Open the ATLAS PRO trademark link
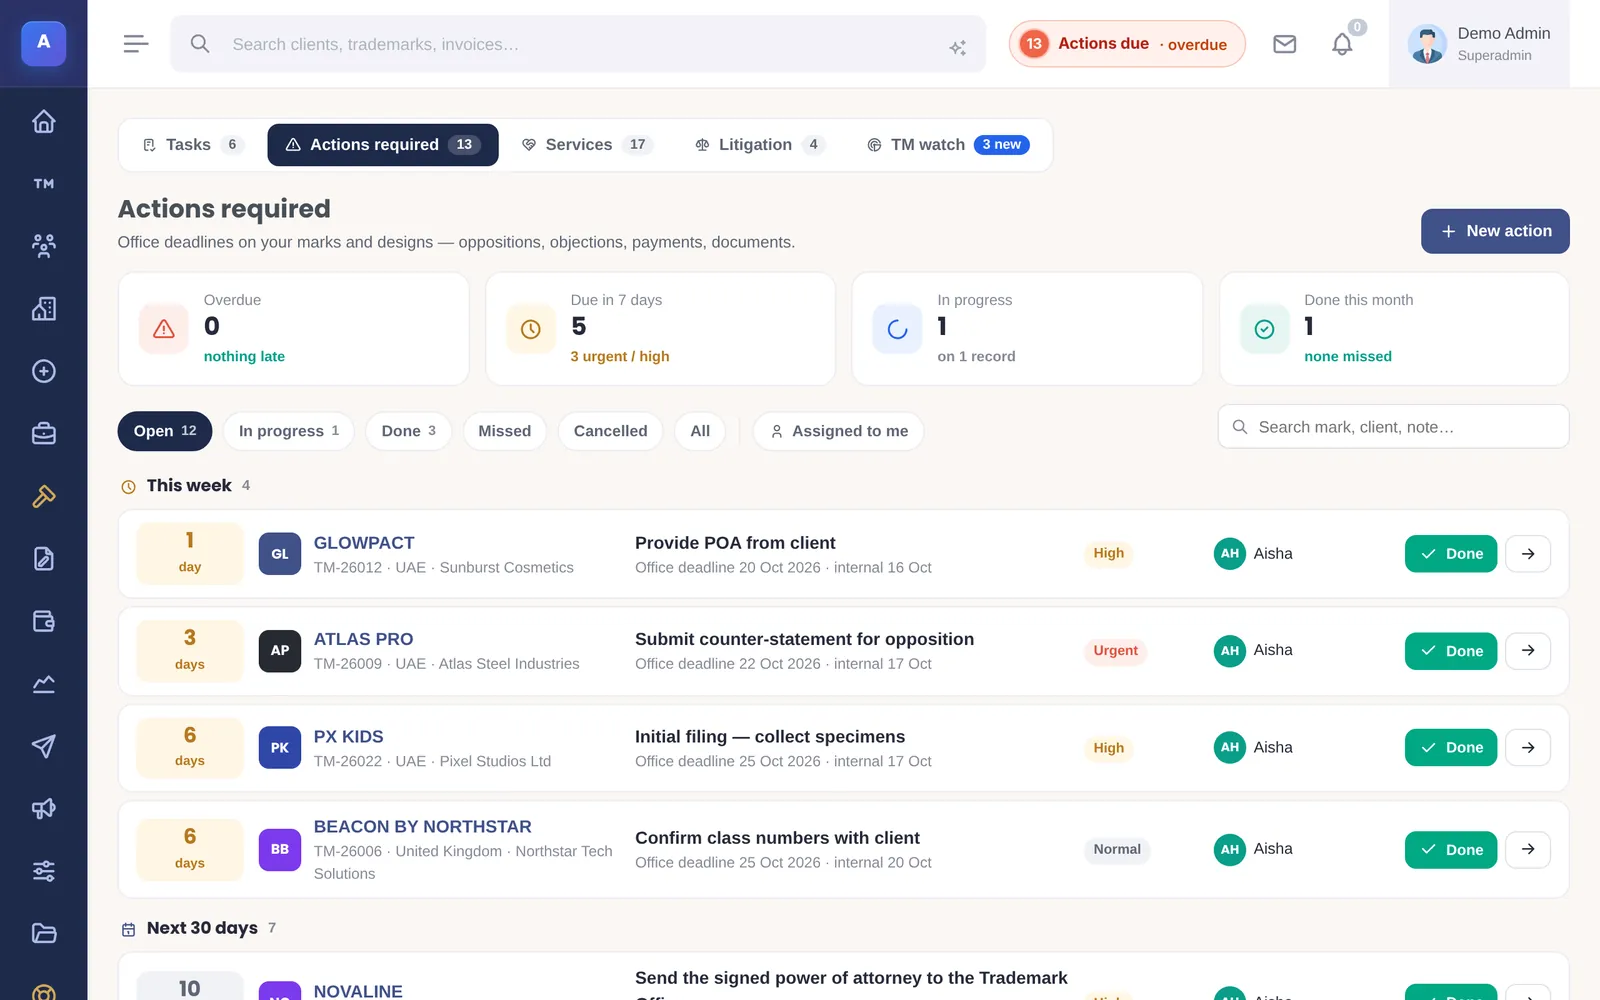This screenshot has width=1600, height=1000. point(363,639)
